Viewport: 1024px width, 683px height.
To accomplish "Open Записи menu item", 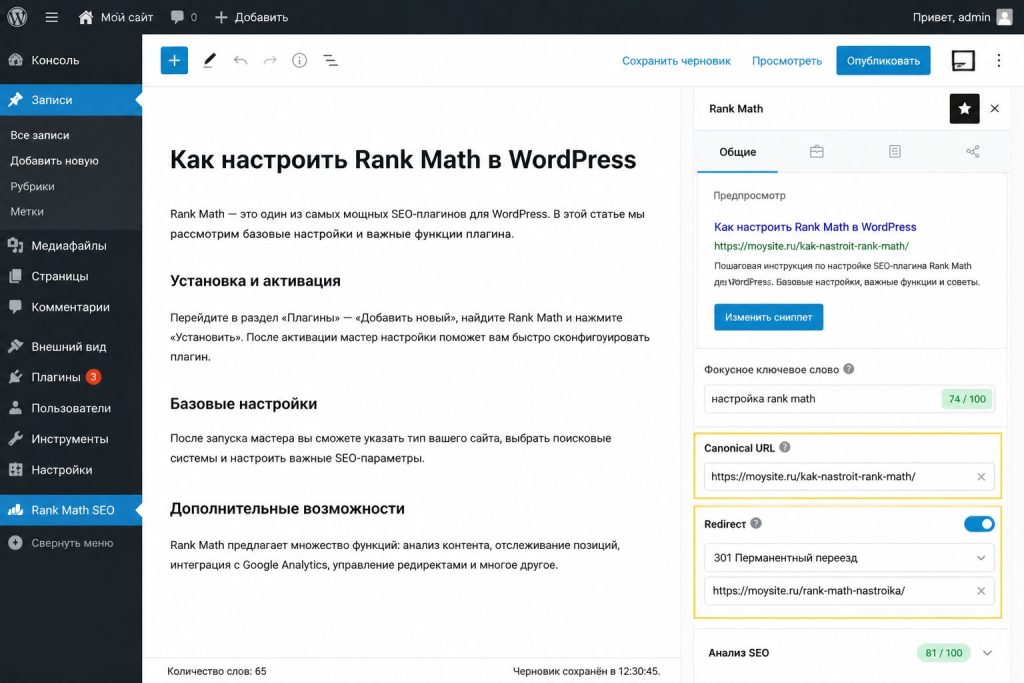I will (x=71, y=100).
